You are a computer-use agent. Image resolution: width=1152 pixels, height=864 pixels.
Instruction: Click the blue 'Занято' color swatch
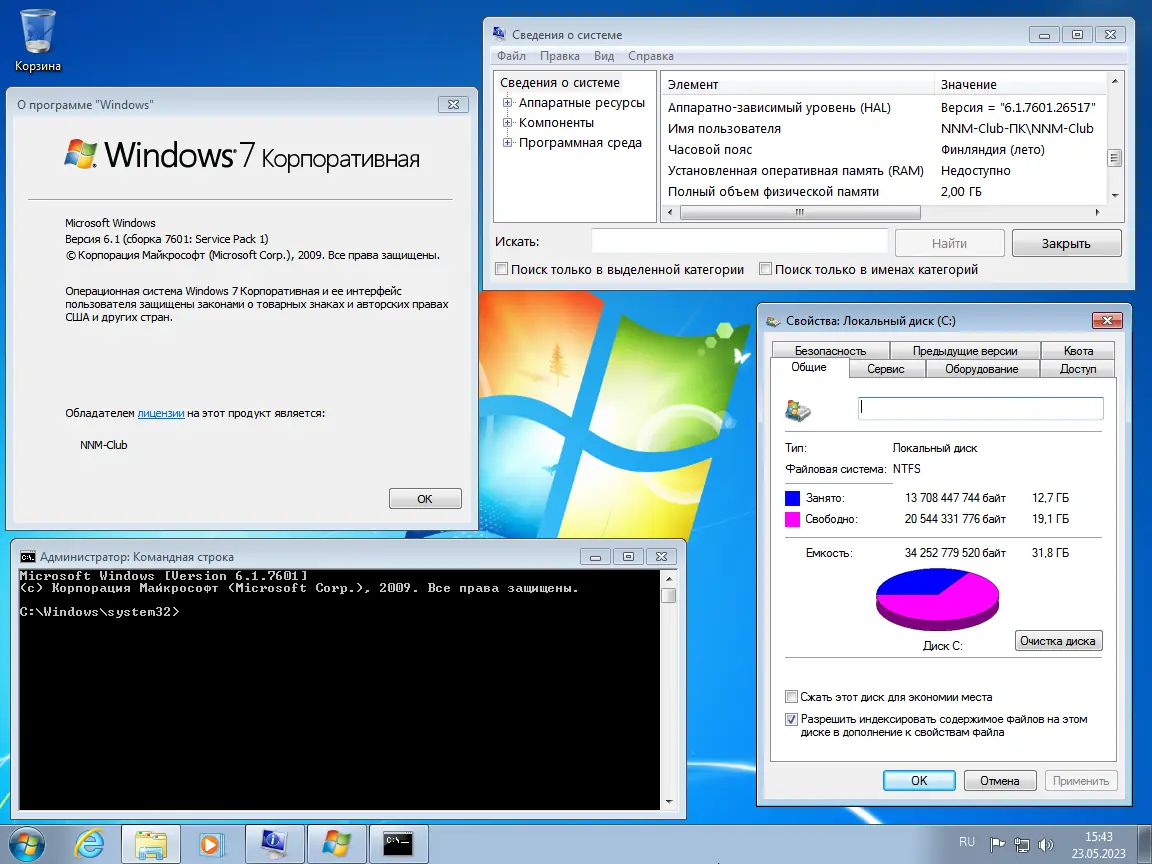[792, 498]
